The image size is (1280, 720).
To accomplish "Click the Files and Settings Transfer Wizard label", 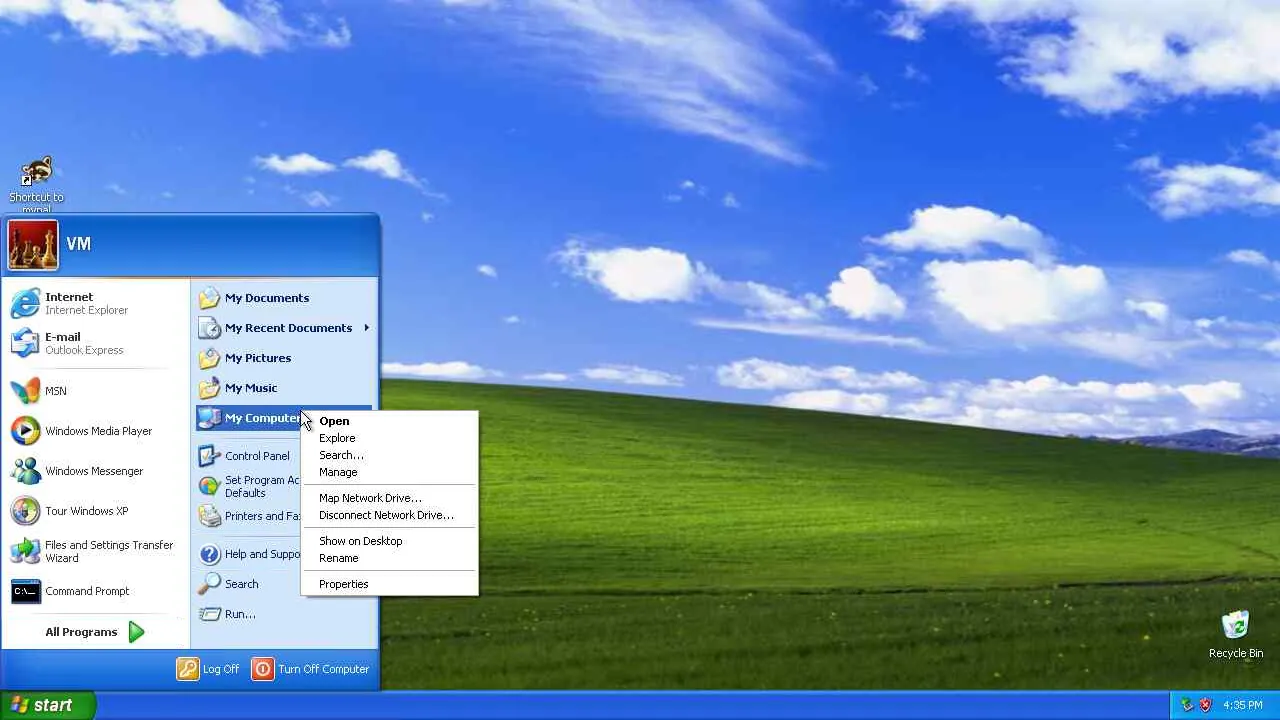I will pyautogui.click(x=109, y=551).
